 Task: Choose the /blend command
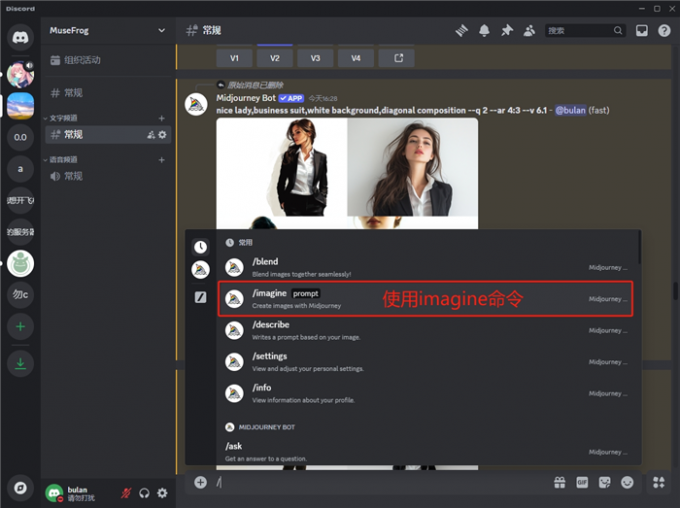(425, 267)
